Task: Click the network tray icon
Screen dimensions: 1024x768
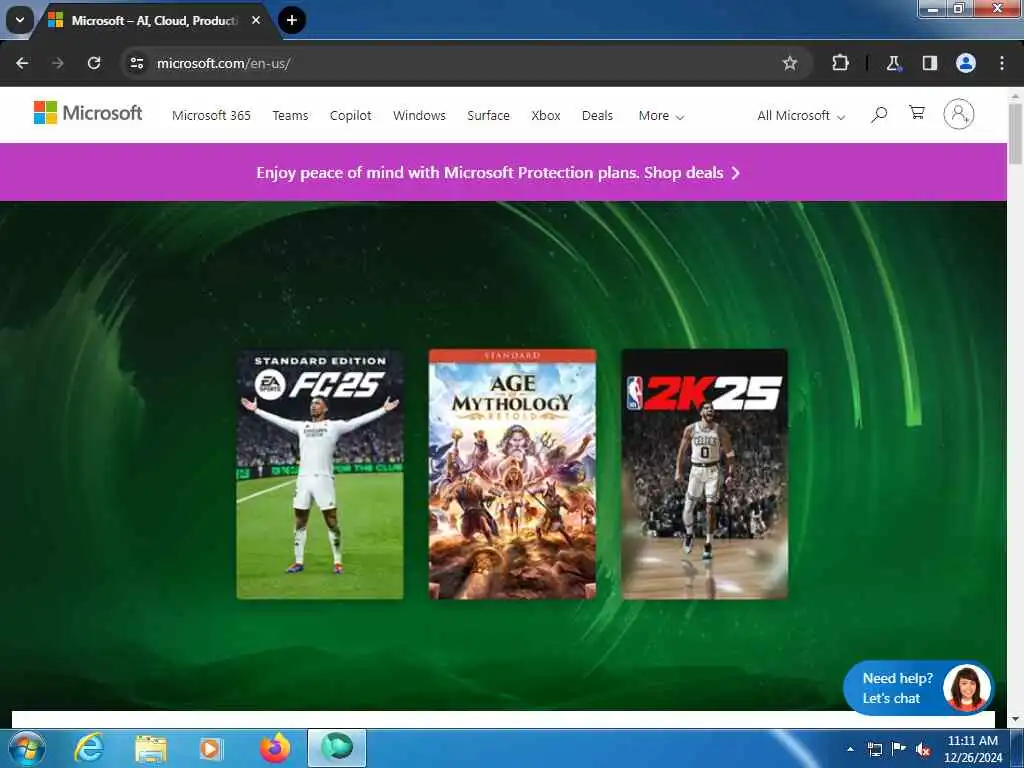Action: (874, 749)
